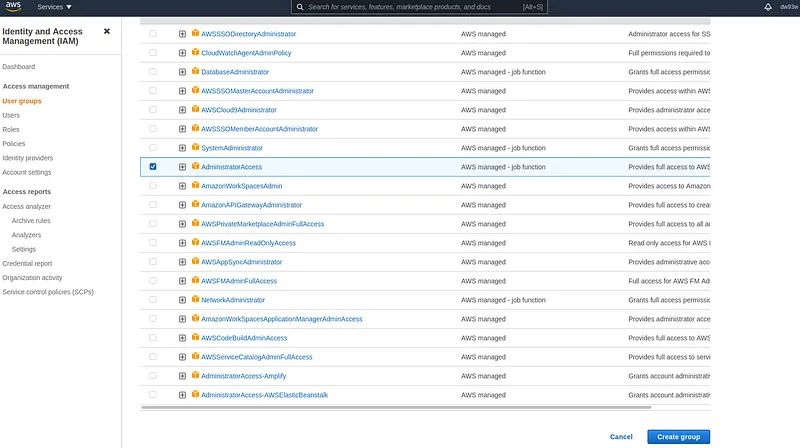Open the AdministratorAccess policy link

[231, 167]
